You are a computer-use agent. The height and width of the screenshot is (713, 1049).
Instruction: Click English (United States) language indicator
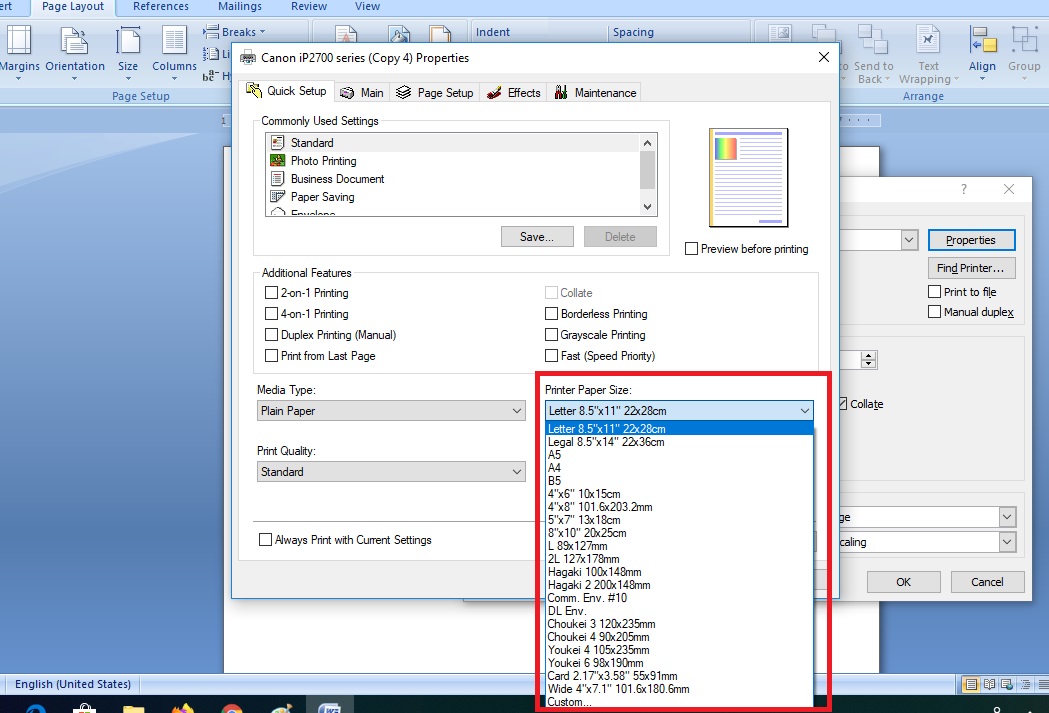coord(73,684)
